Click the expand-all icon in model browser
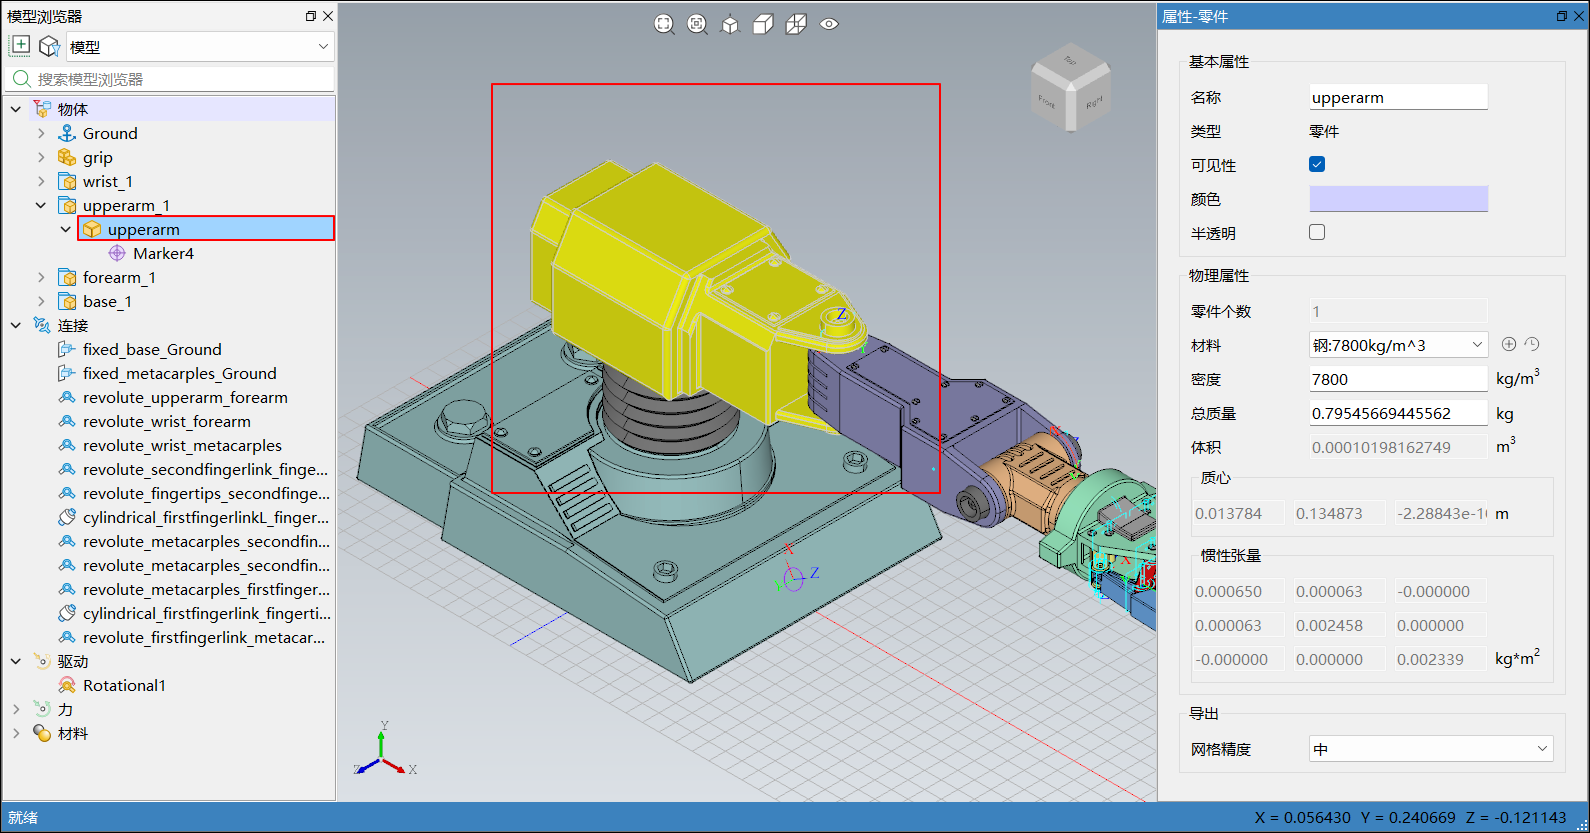This screenshot has width=1590, height=833. [20, 46]
